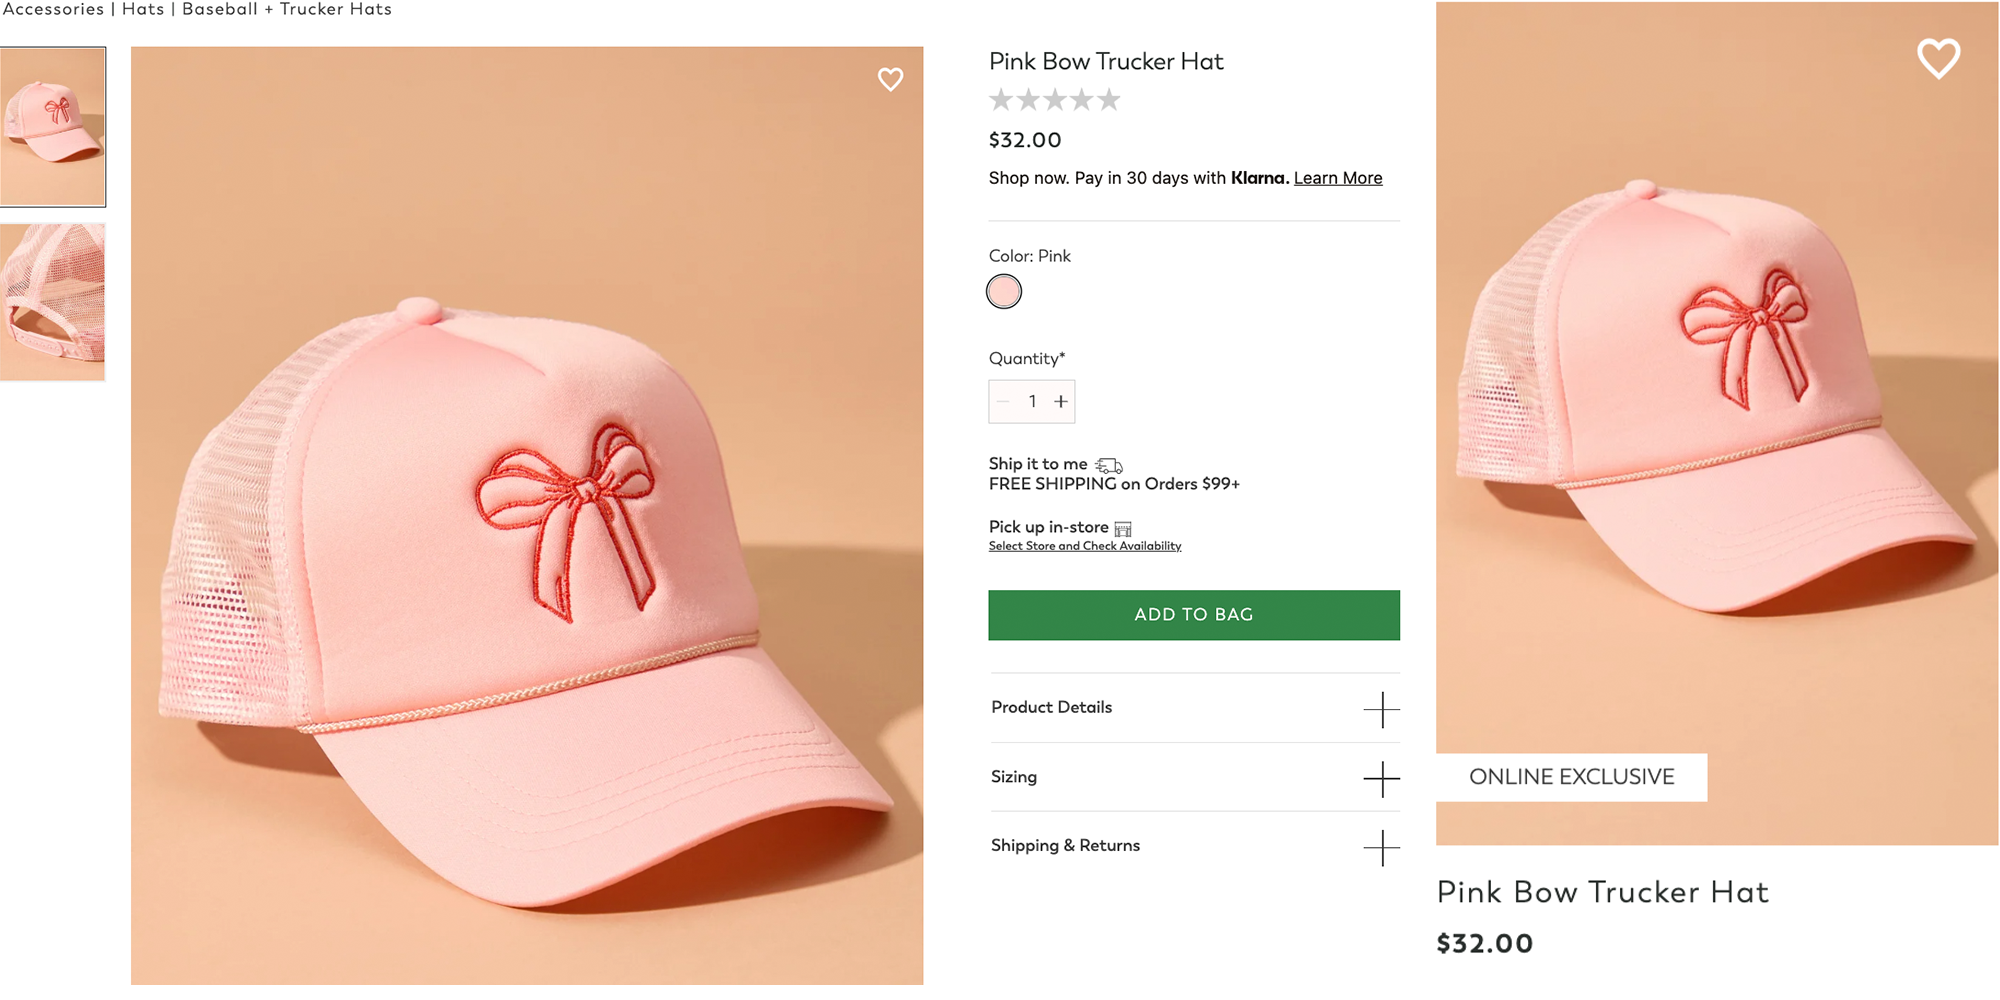The image size is (2000, 1000).
Task: Open Baseball + Trucker Hats breadcrumb
Action: tap(287, 10)
